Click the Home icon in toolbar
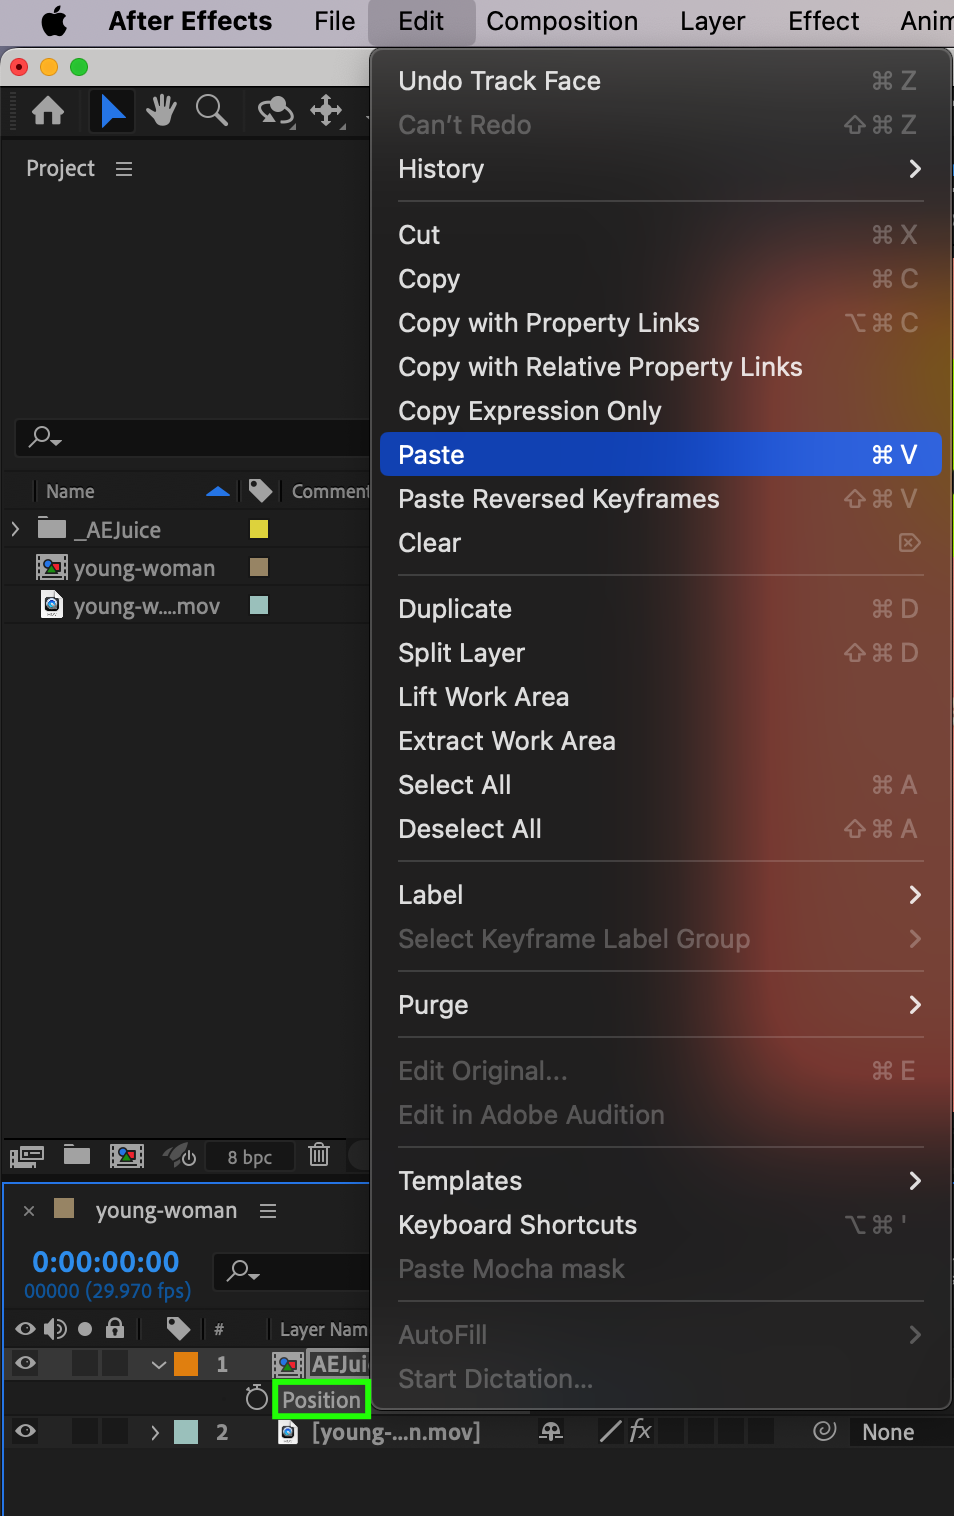This screenshot has width=954, height=1516. (48, 110)
